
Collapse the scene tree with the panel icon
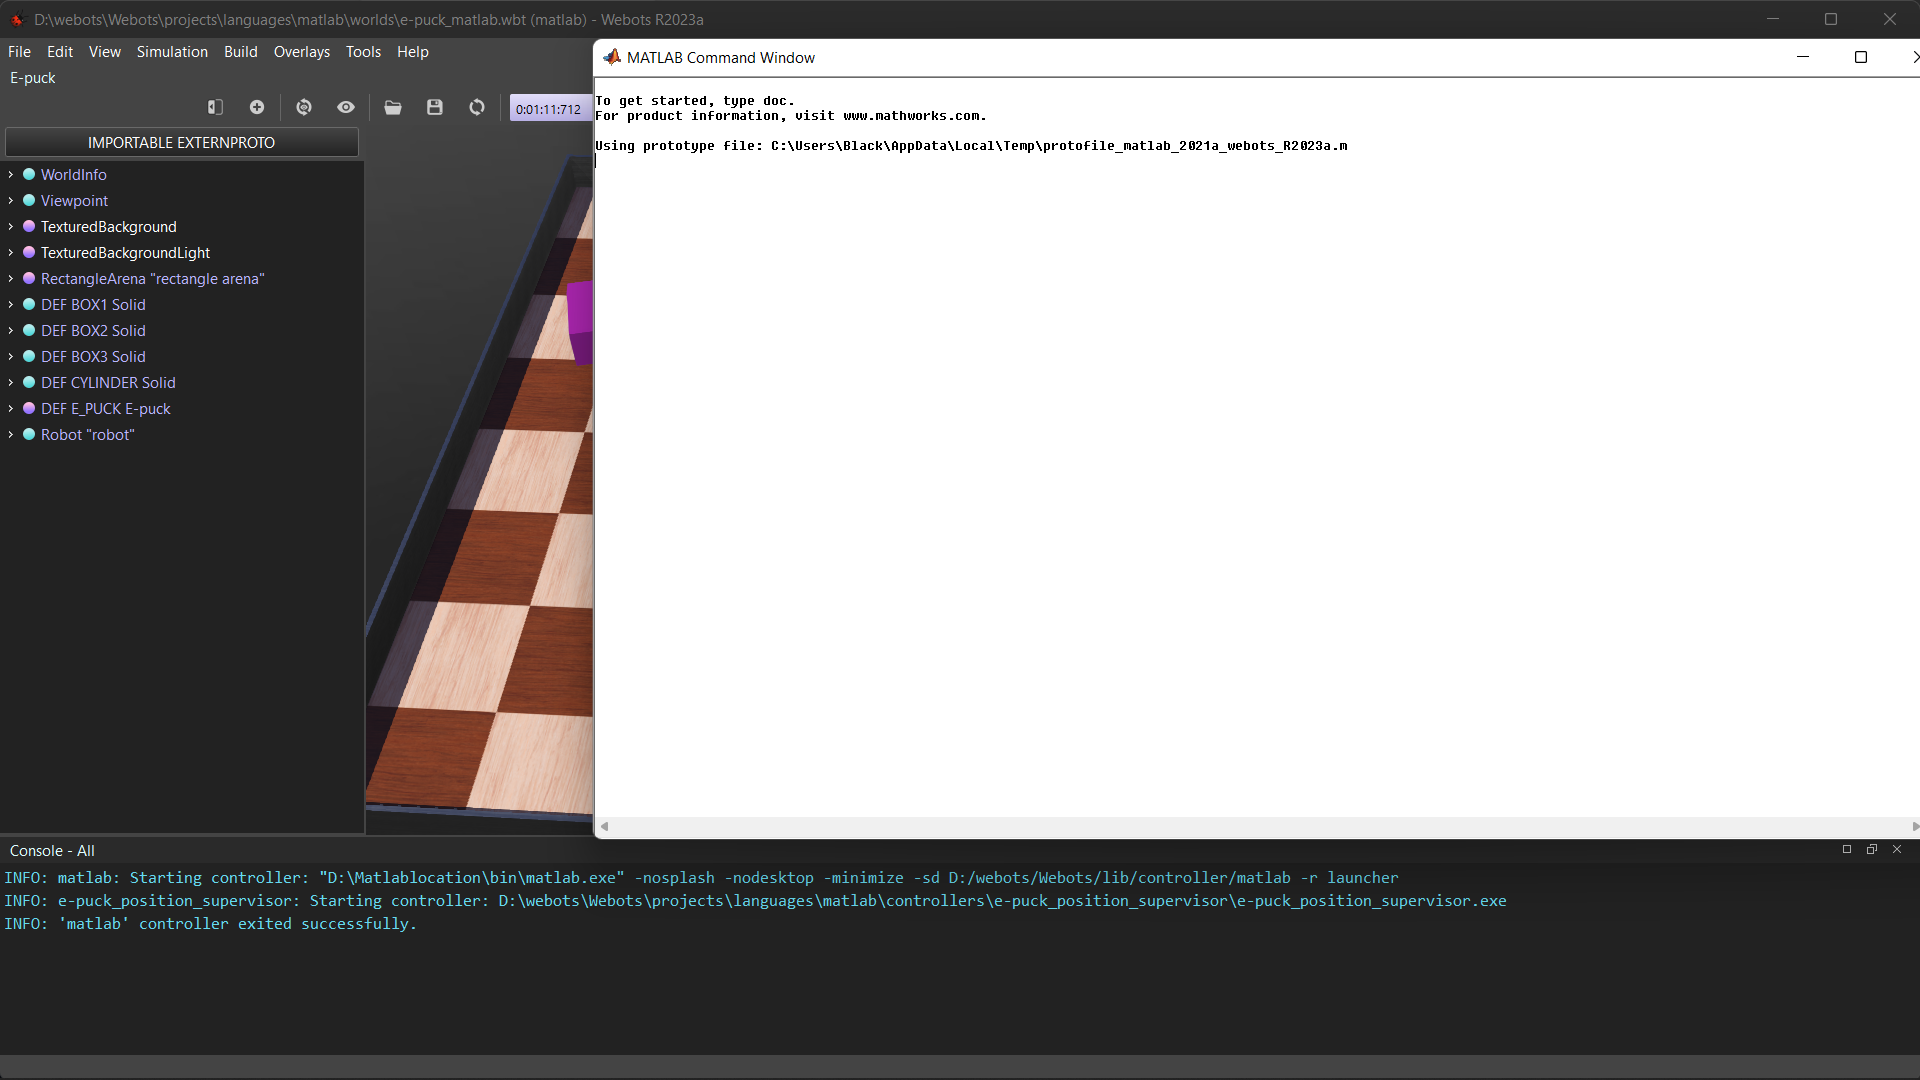(x=215, y=107)
